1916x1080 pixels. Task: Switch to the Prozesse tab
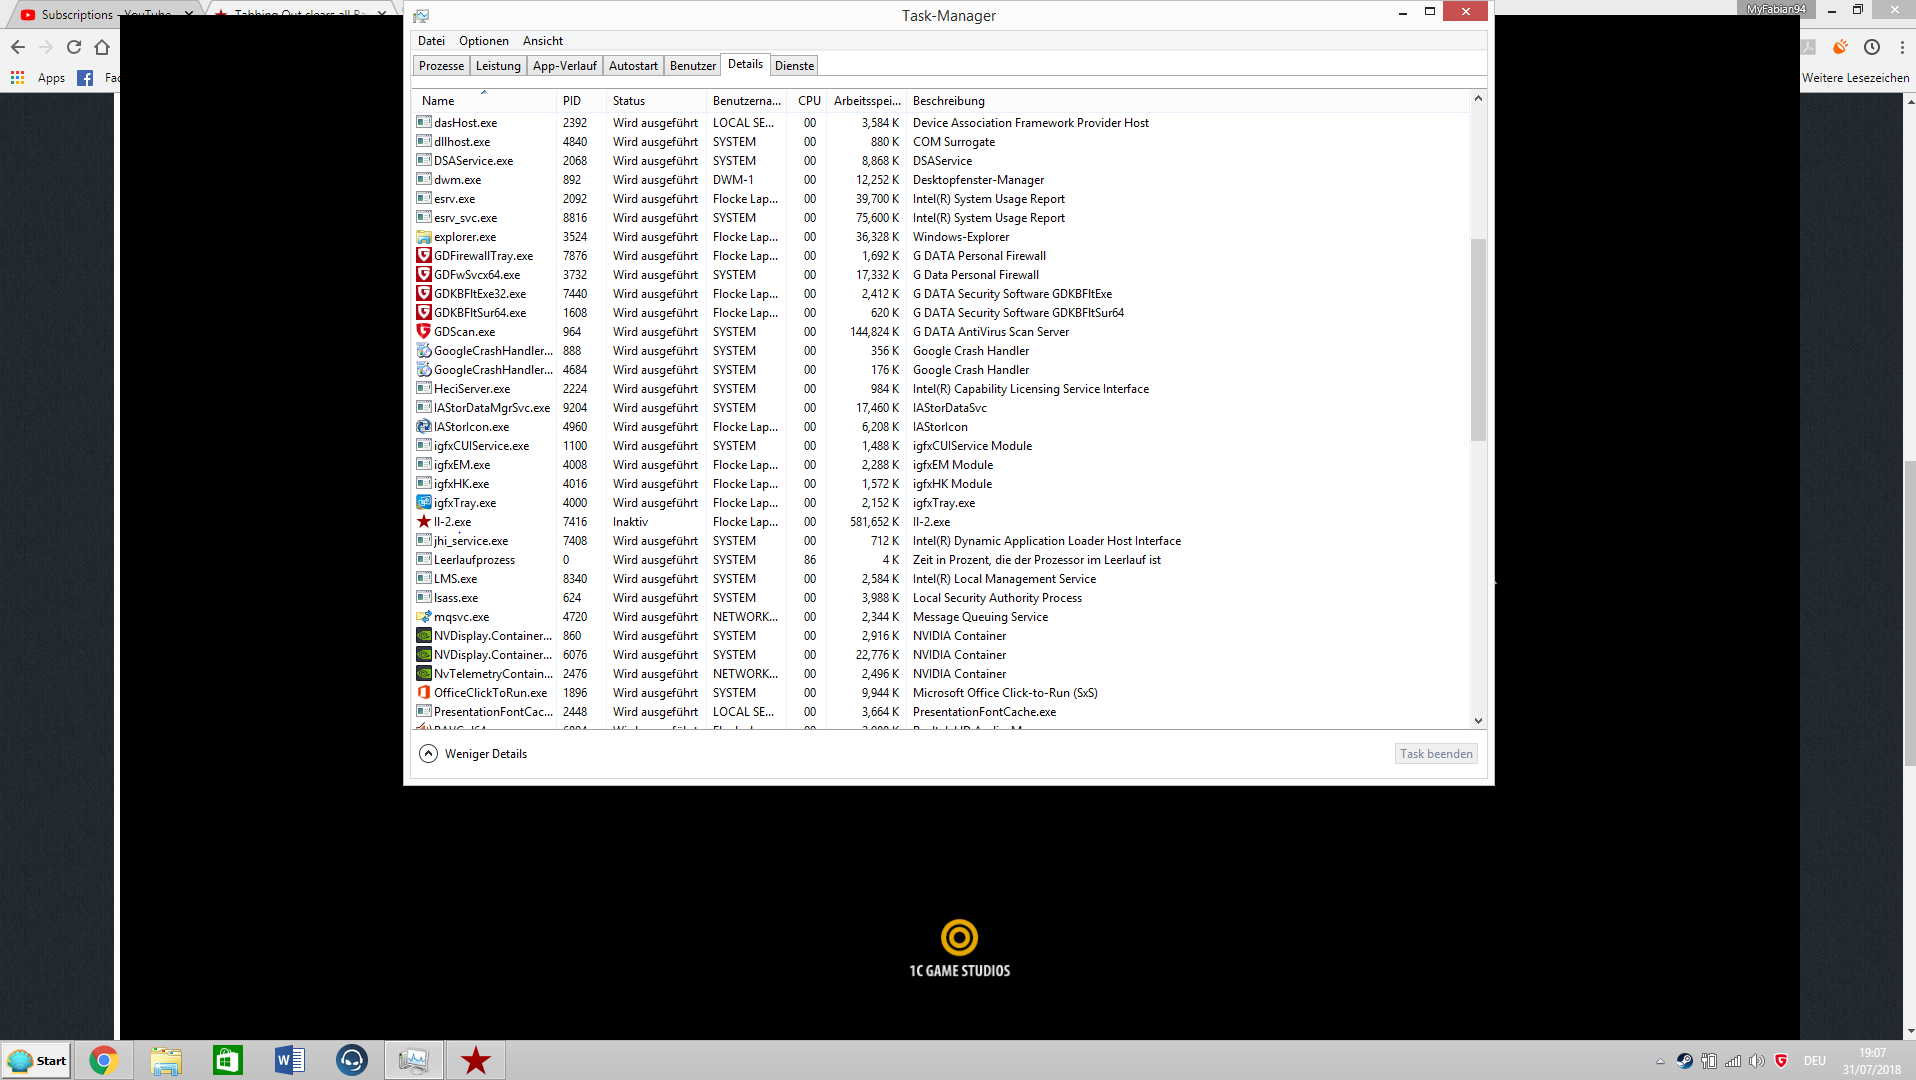click(441, 66)
